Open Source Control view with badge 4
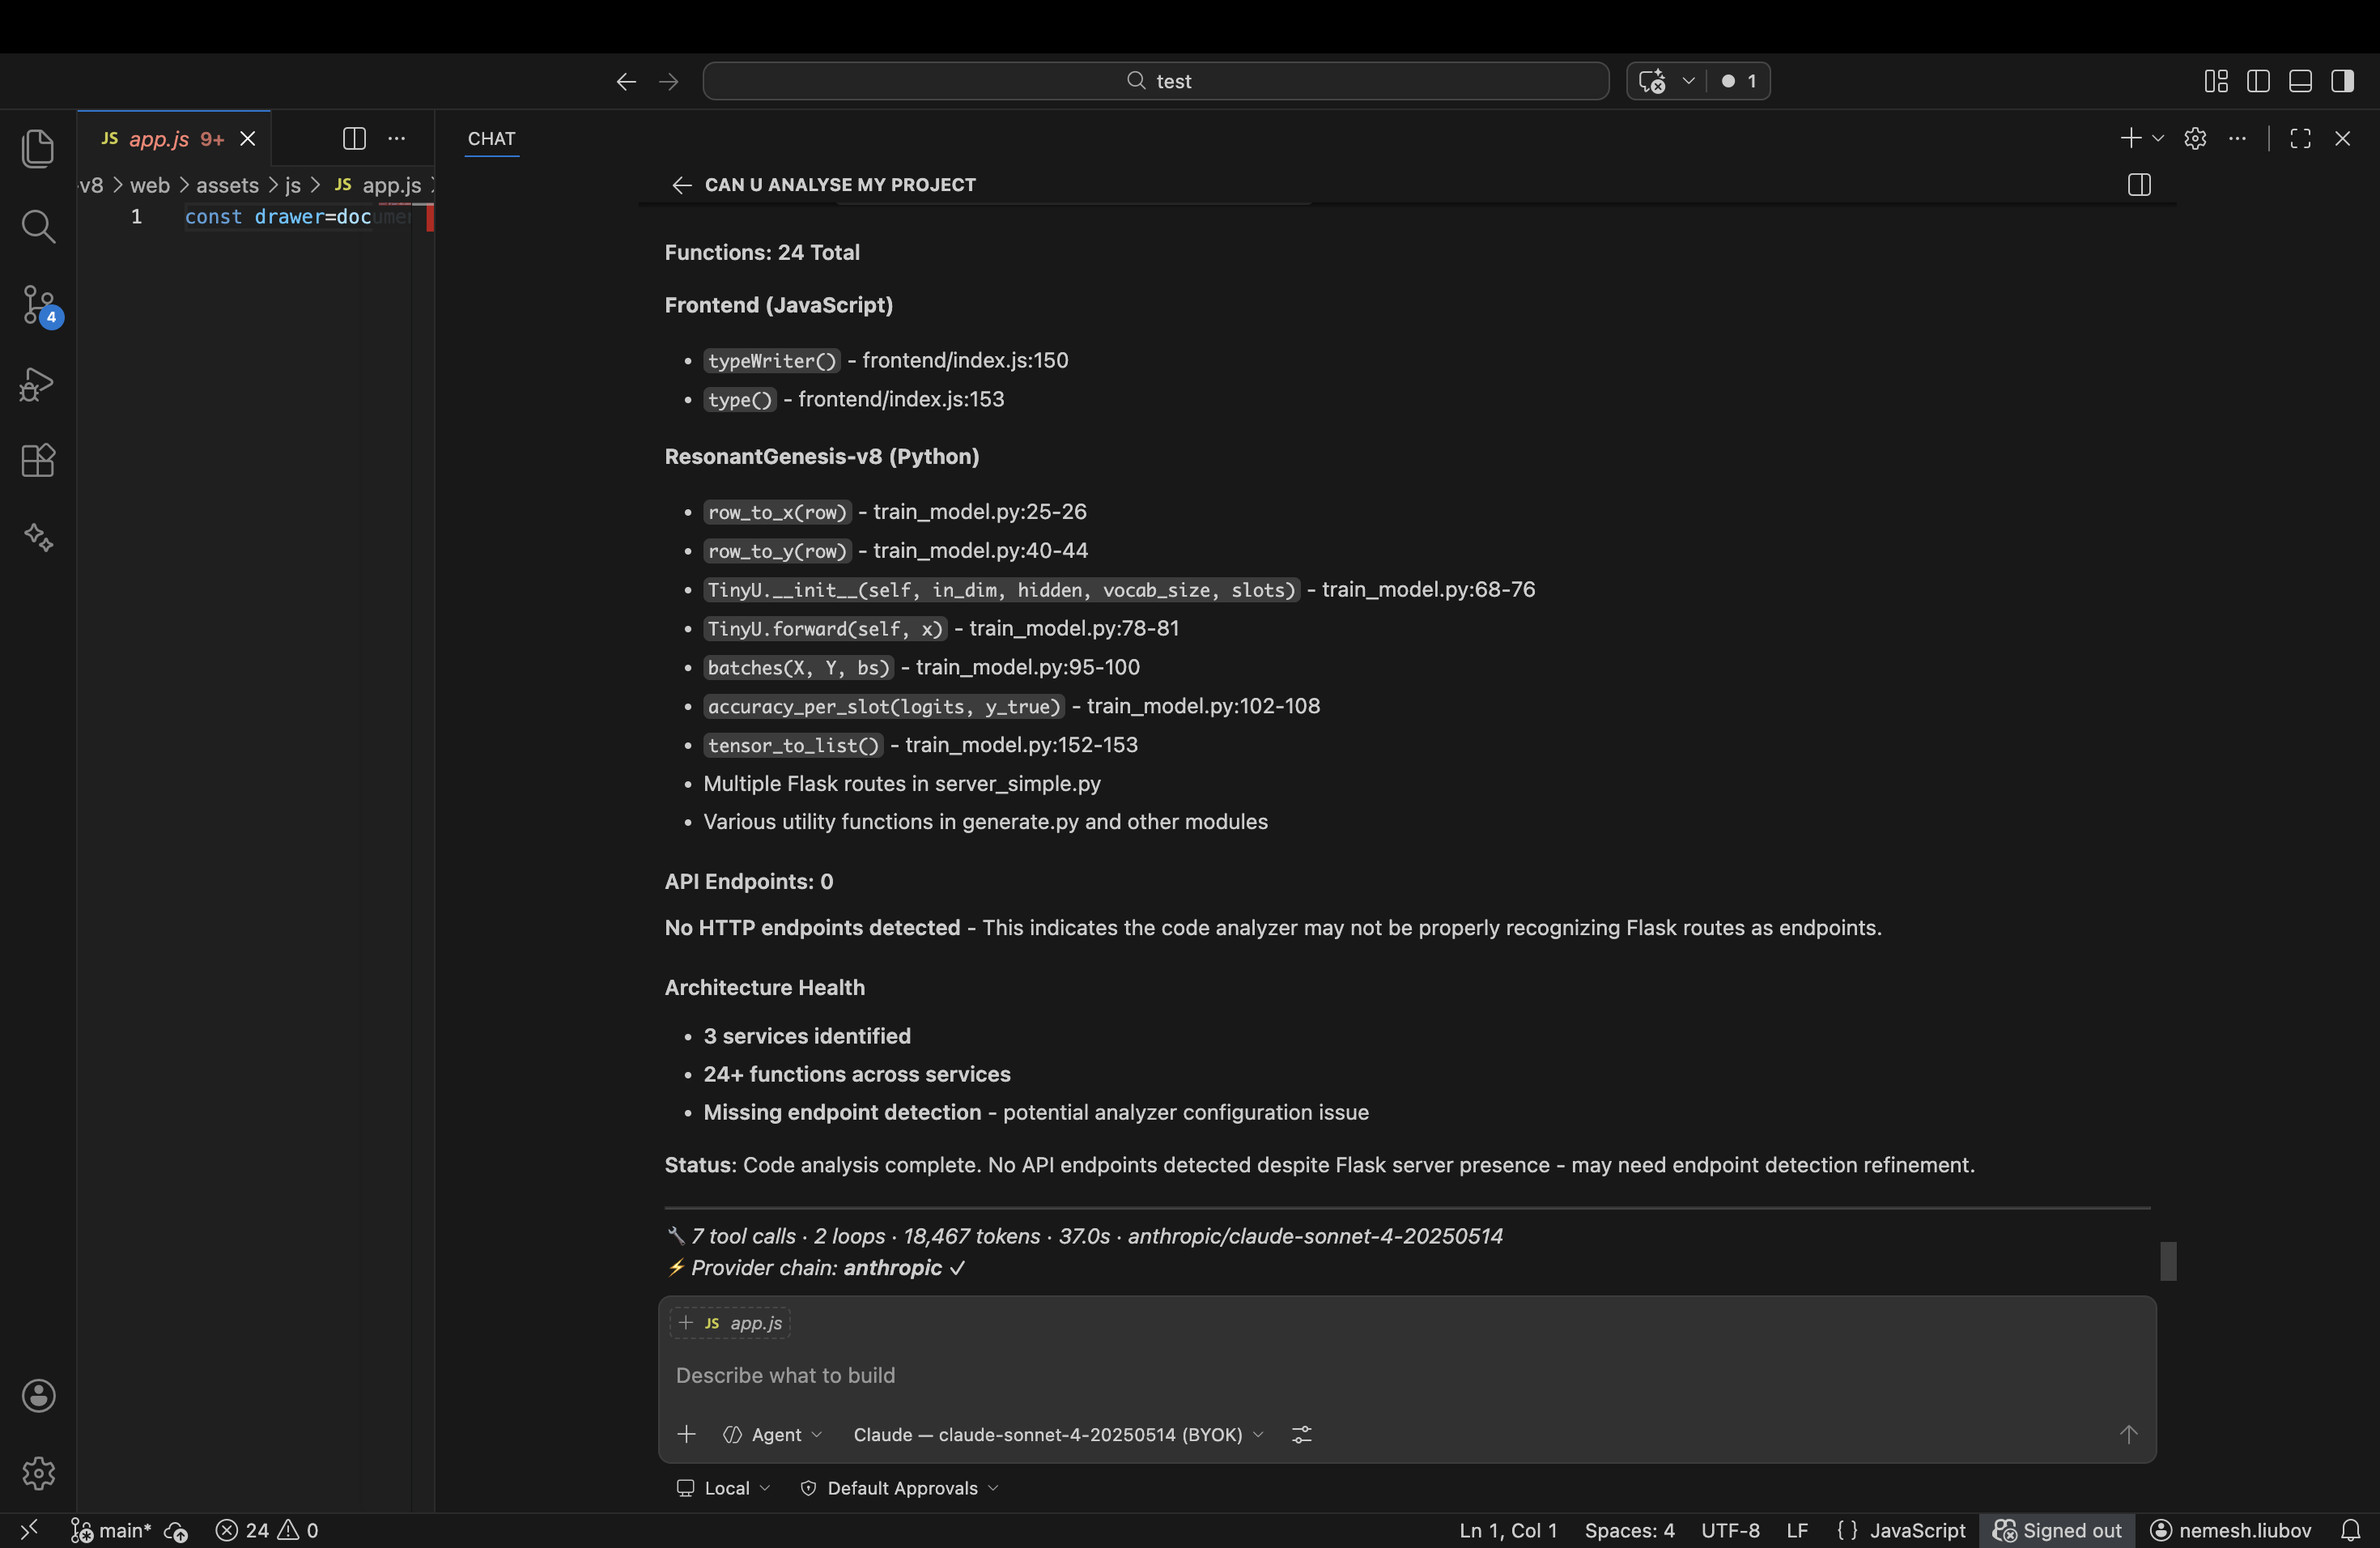The width and height of the screenshot is (2380, 1548). 38,304
